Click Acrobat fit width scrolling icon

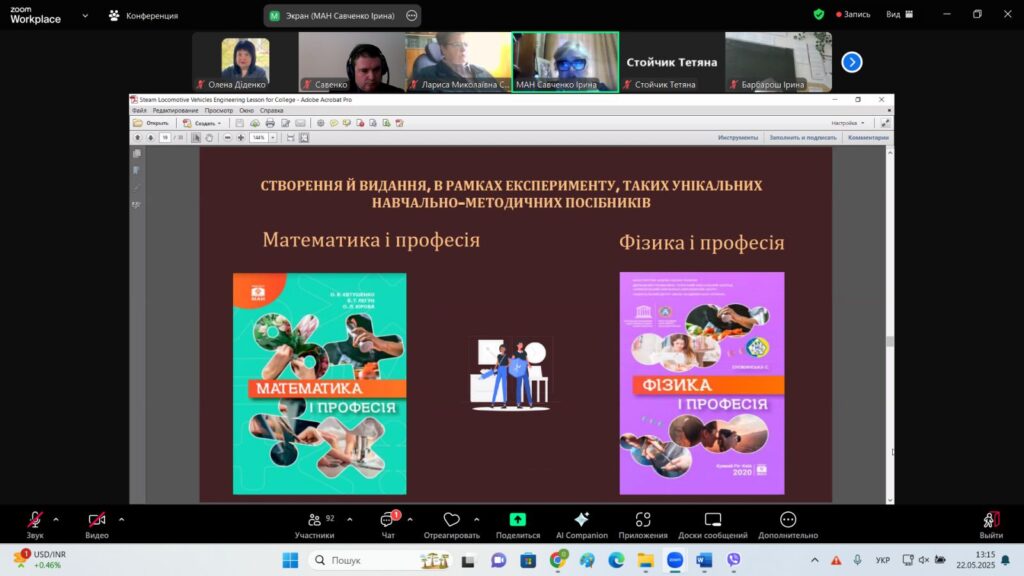pyautogui.click(x=291, y=138)
